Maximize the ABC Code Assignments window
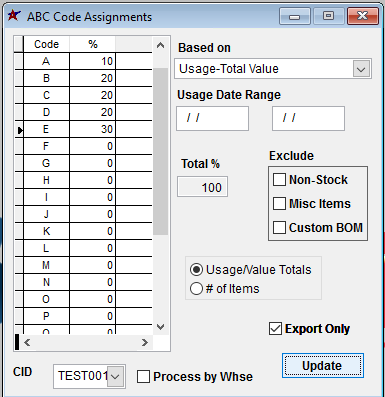 click(x=328, y=16)
